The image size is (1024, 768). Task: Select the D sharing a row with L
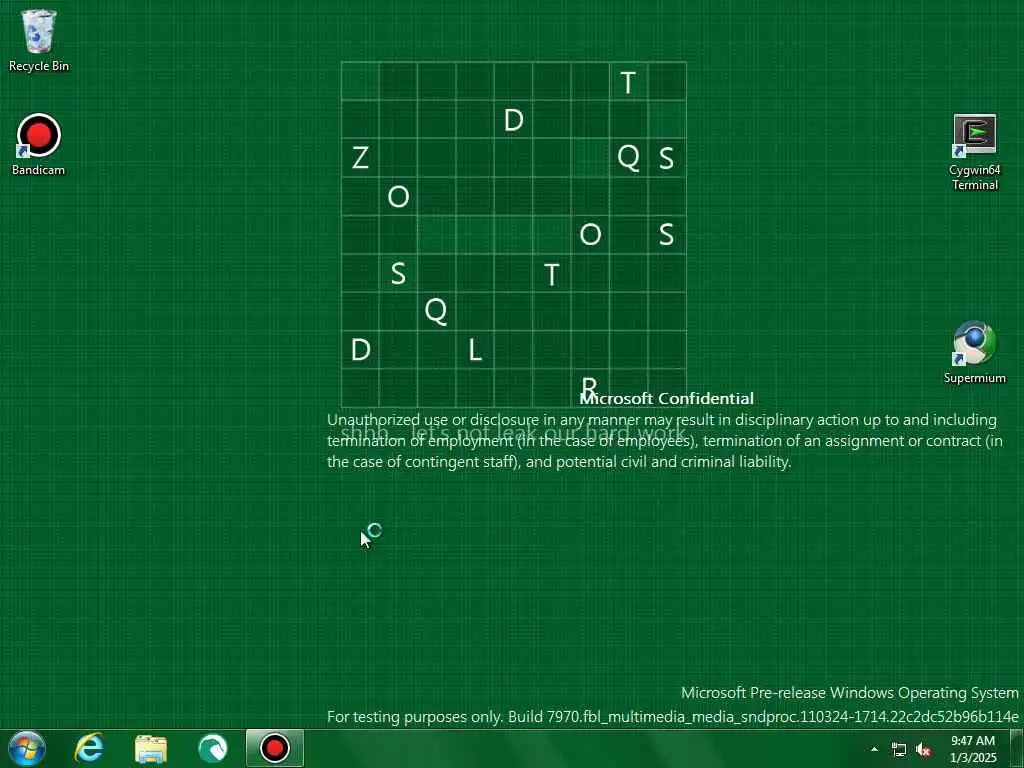(x=360, y=350)
